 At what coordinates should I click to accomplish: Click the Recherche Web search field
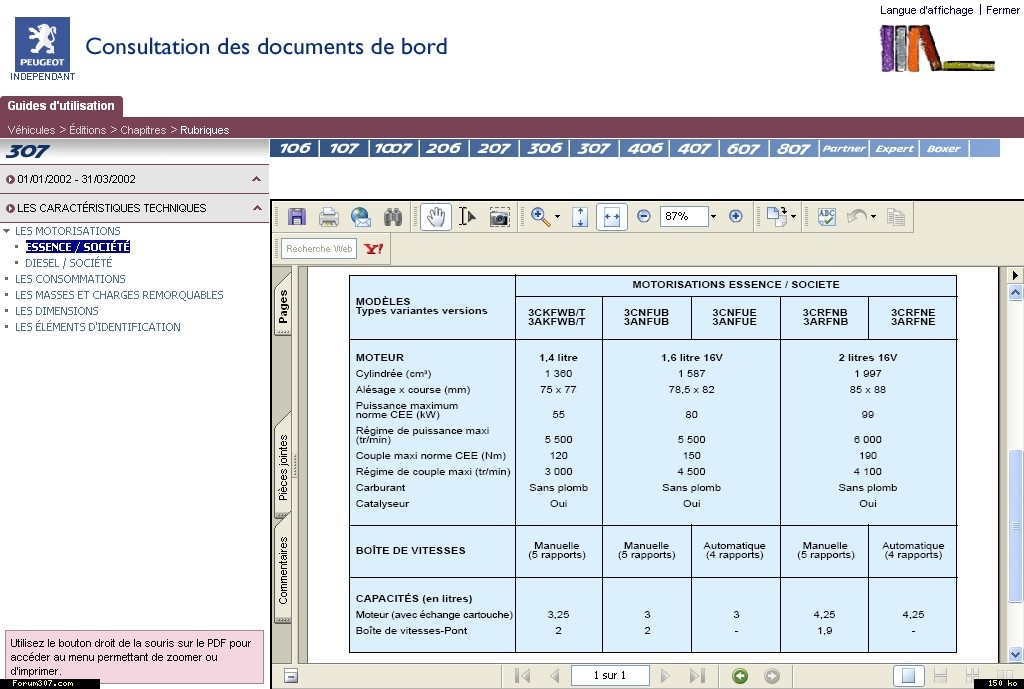319,249
